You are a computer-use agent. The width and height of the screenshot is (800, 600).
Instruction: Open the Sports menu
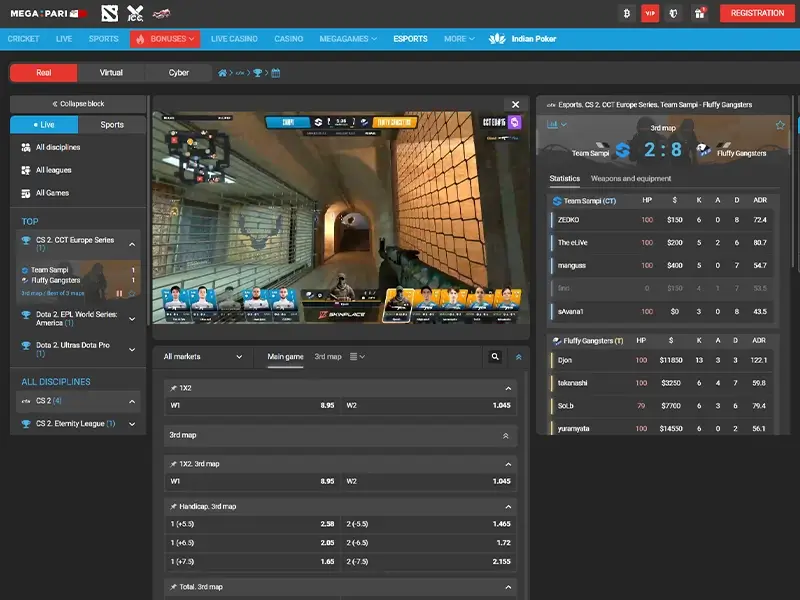104,39
